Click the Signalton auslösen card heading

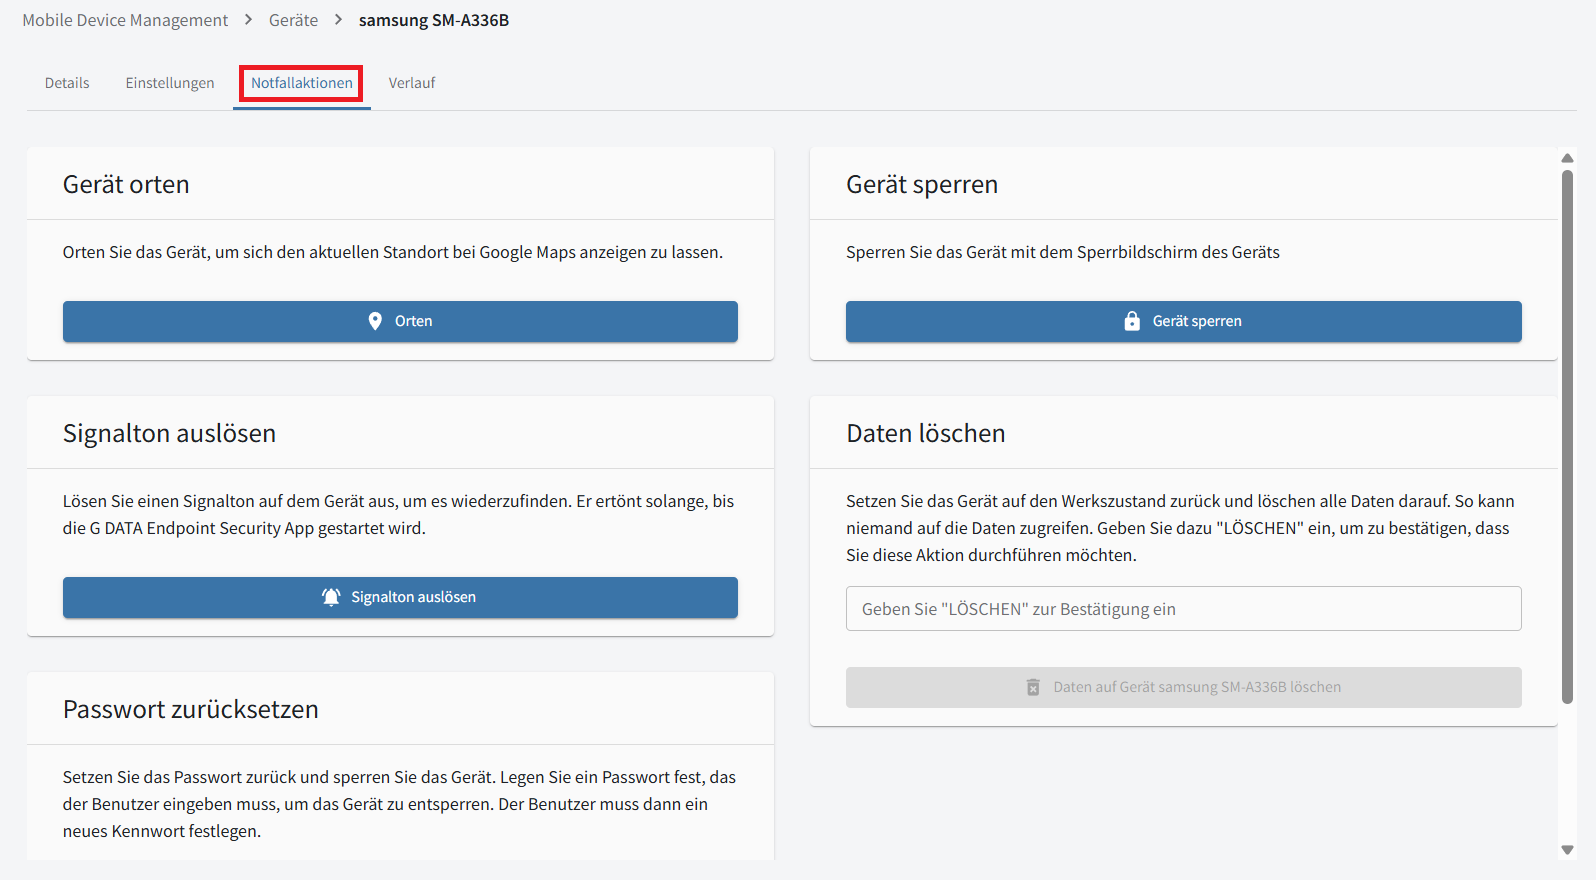169,433
